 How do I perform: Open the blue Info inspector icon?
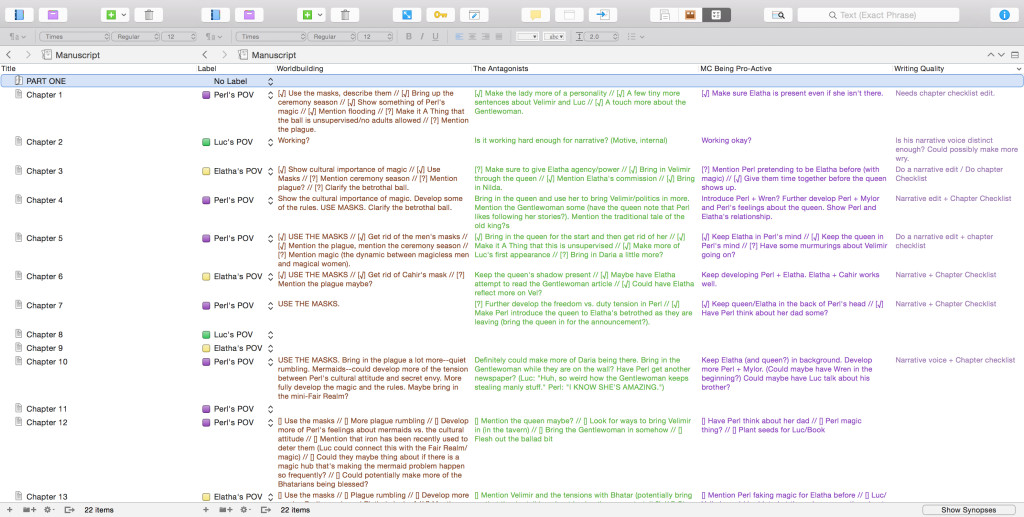coord(1004,14)
